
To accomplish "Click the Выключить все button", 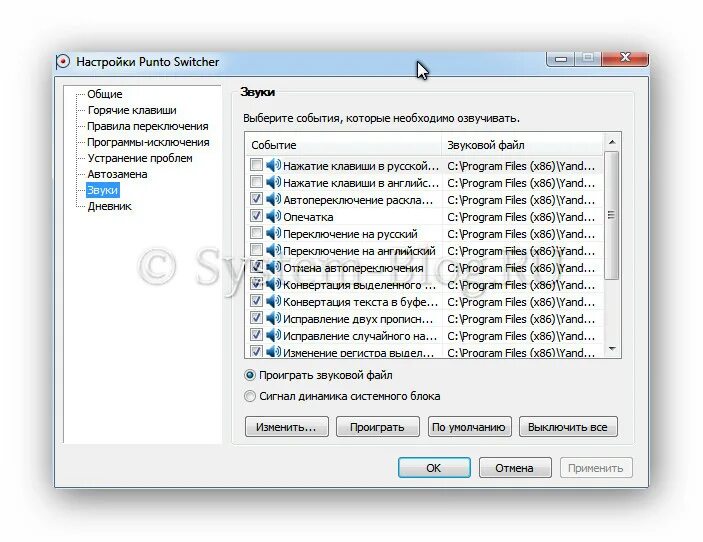I will click(568, 427).
